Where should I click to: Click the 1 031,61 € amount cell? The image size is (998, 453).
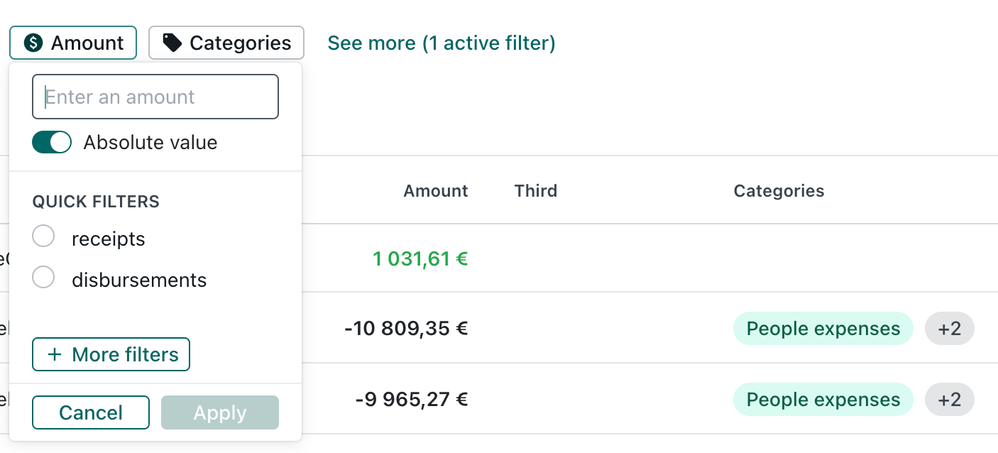(x=420, y=259)
